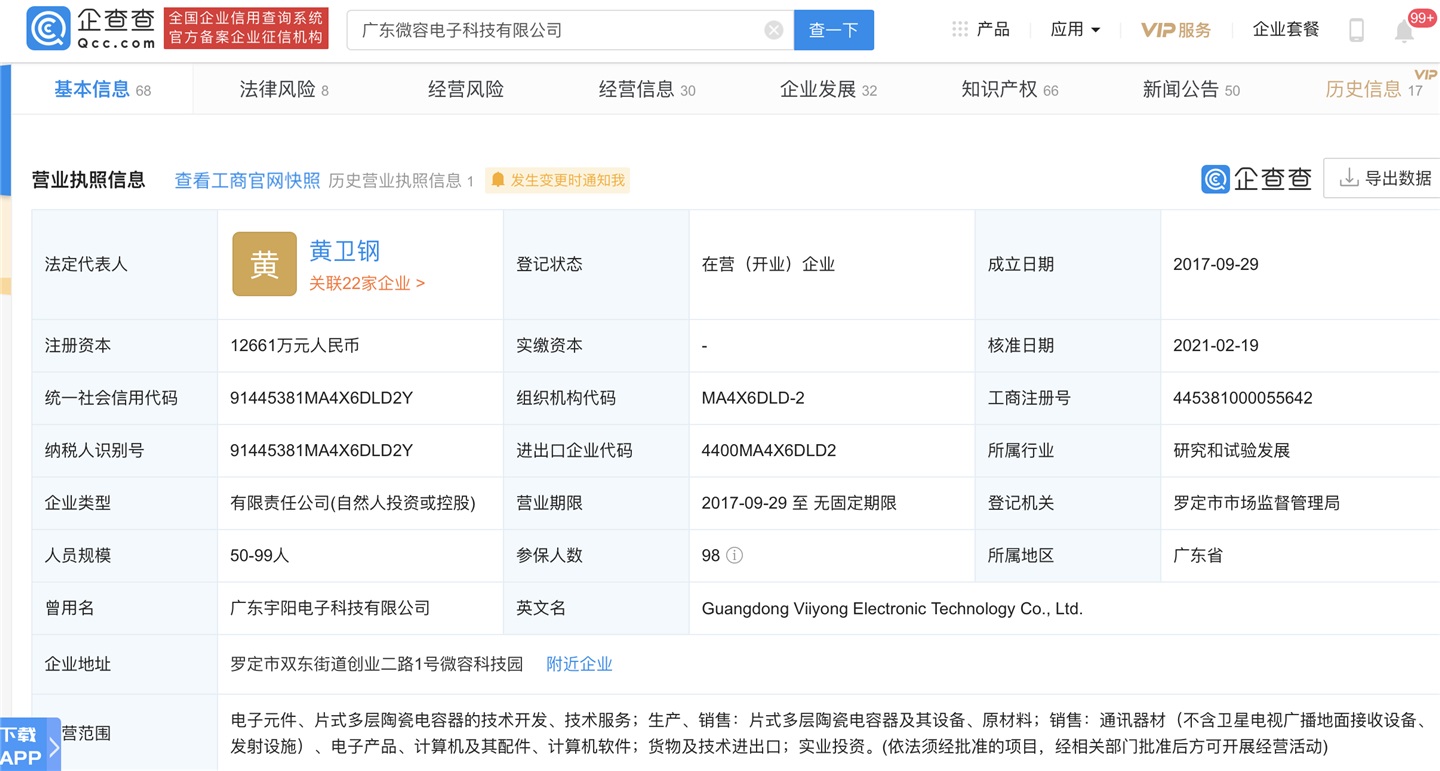This screenshot has width=1440, height=771.
Task: Open 历史营业执照信息 link
Action: pyautogui.click(x=401, y=180)
